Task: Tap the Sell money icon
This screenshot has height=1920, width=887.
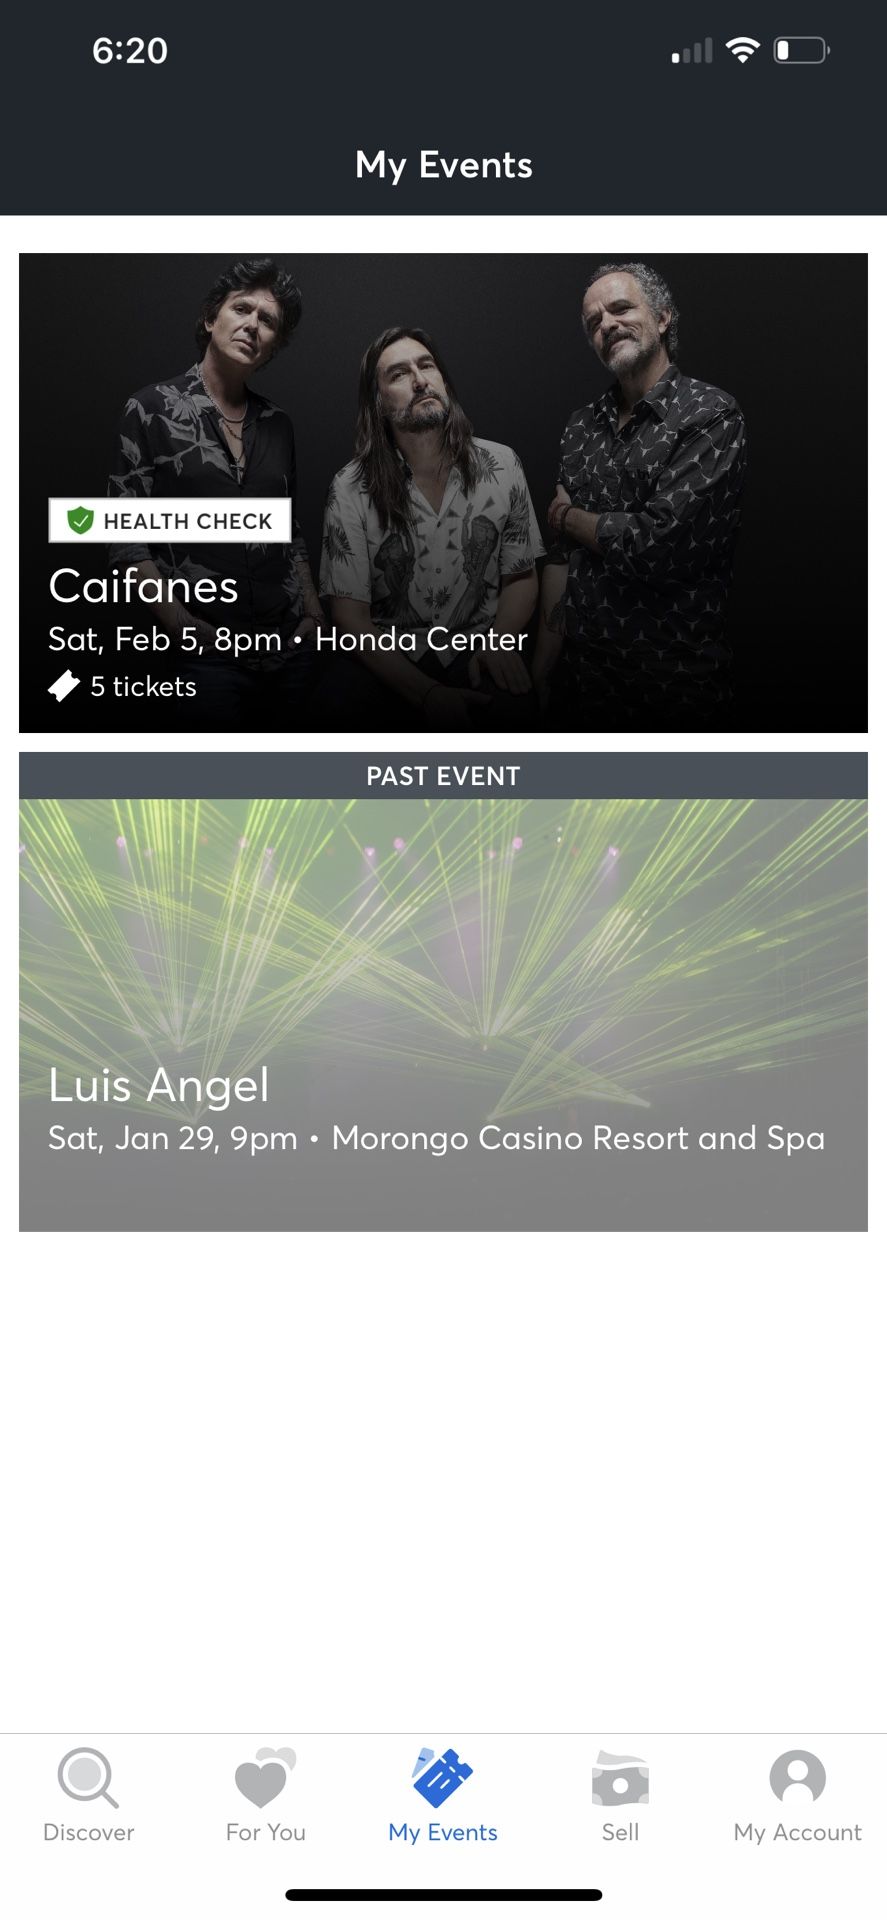Action: [x=620, y=1777]
